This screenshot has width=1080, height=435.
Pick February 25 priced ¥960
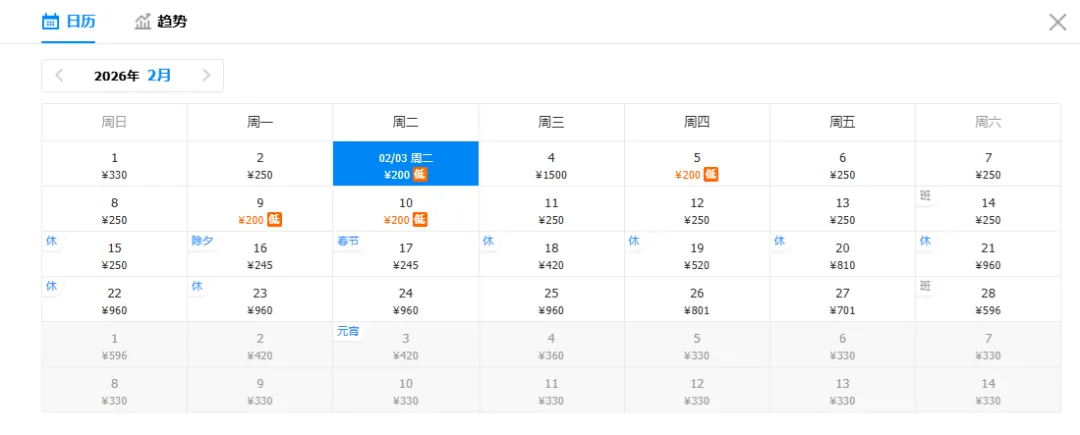pyautogui.click(x=551, y=299)
